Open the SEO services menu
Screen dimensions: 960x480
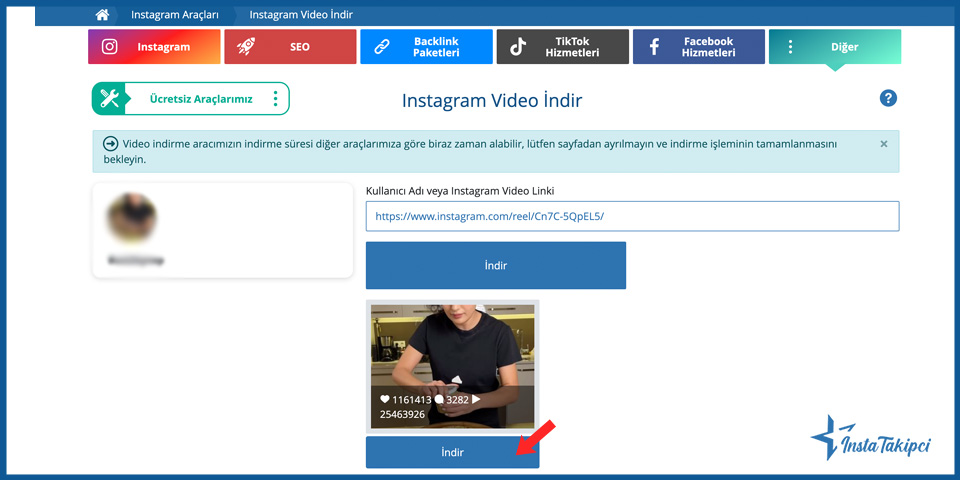click(x=290, y=47)
